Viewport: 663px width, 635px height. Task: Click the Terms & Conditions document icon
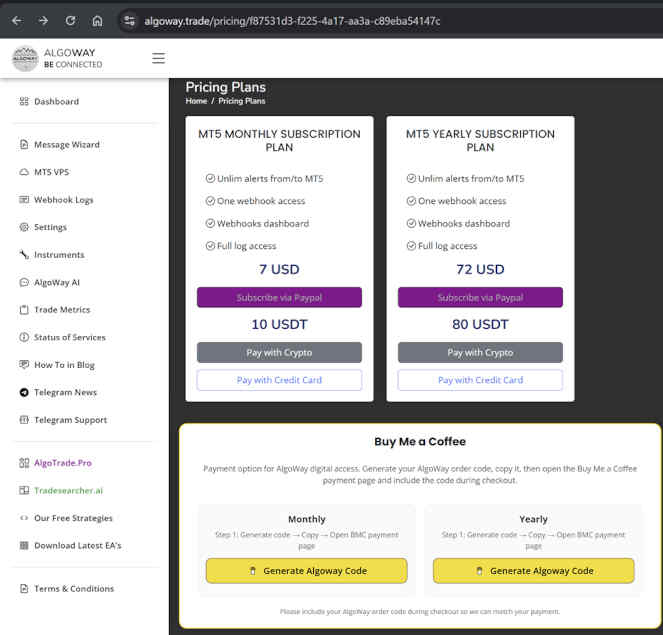point(24,588)
